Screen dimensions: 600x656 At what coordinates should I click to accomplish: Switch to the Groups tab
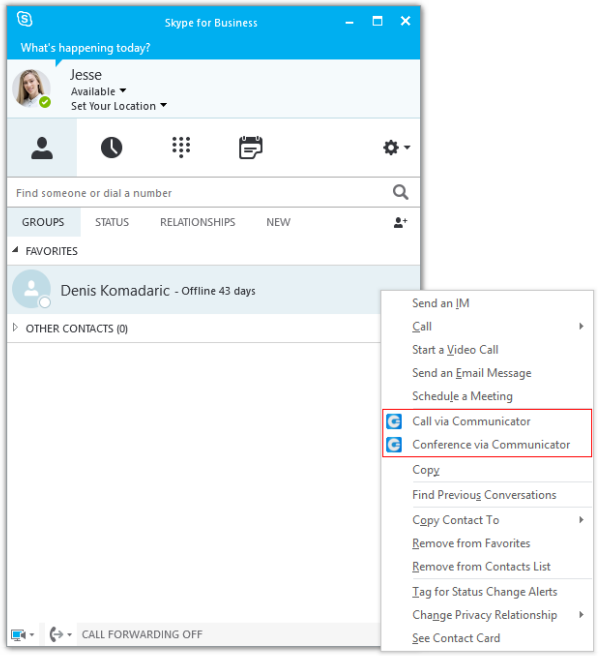point(43,222)
